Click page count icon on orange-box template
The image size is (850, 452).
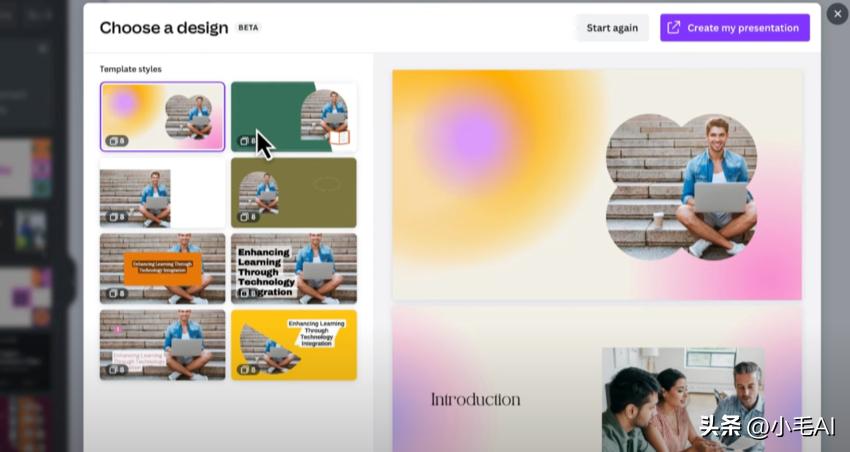point(117,293)
